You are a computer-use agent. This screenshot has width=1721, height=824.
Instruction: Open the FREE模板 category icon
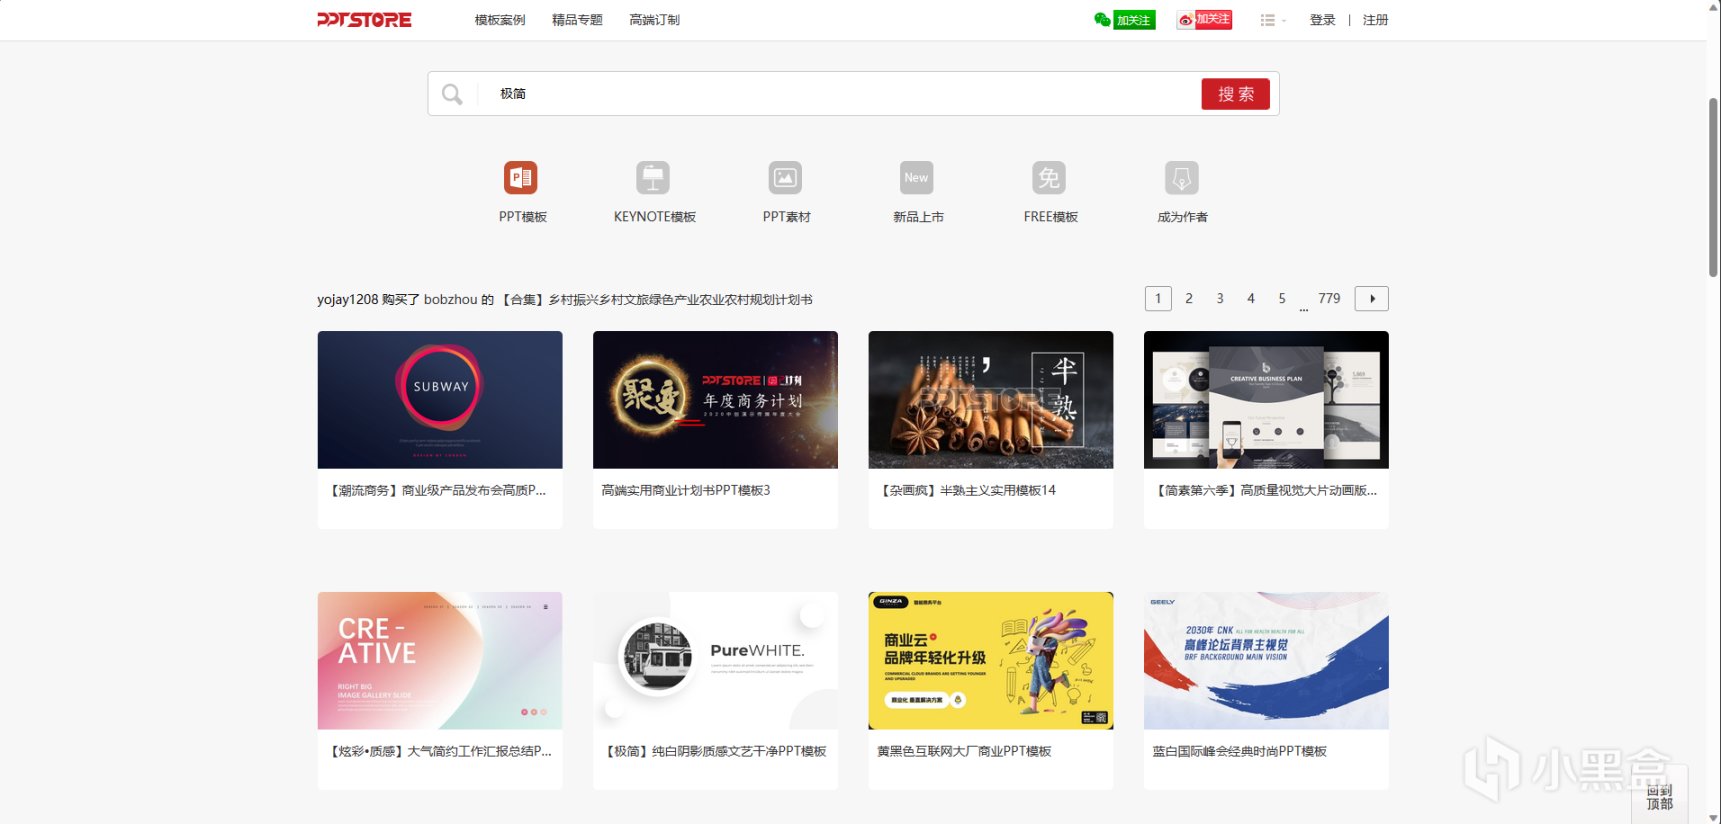[x=1049, y=178]
